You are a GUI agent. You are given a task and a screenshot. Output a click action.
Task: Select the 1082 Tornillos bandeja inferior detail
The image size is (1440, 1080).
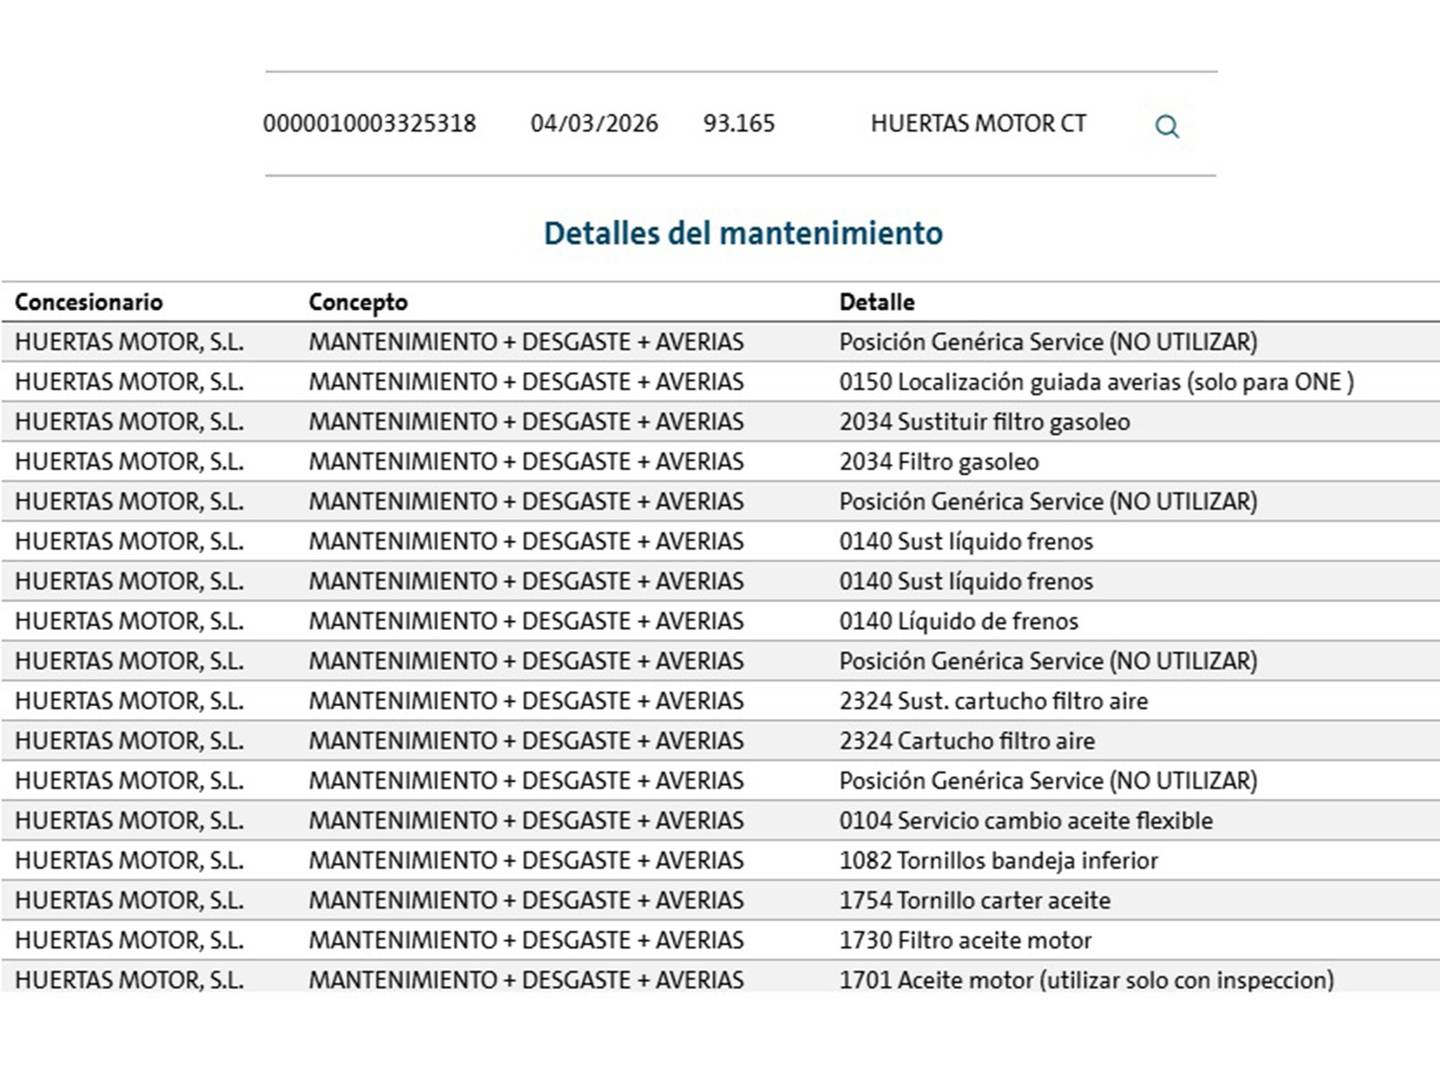[x=999, y=861]
